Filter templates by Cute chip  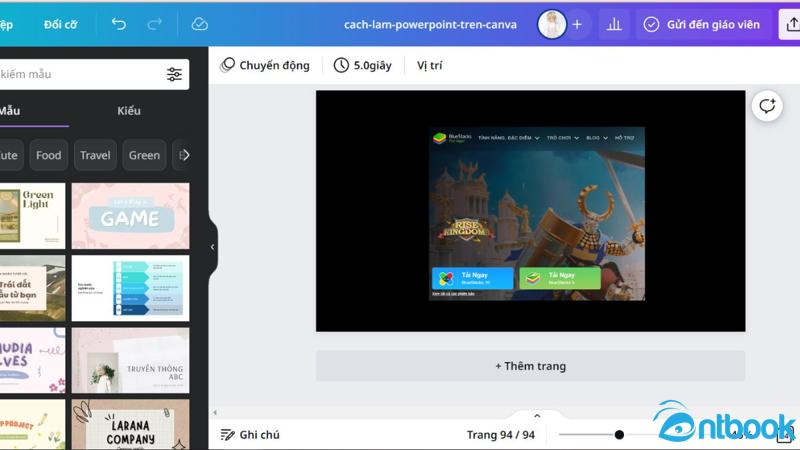(9, 155)
